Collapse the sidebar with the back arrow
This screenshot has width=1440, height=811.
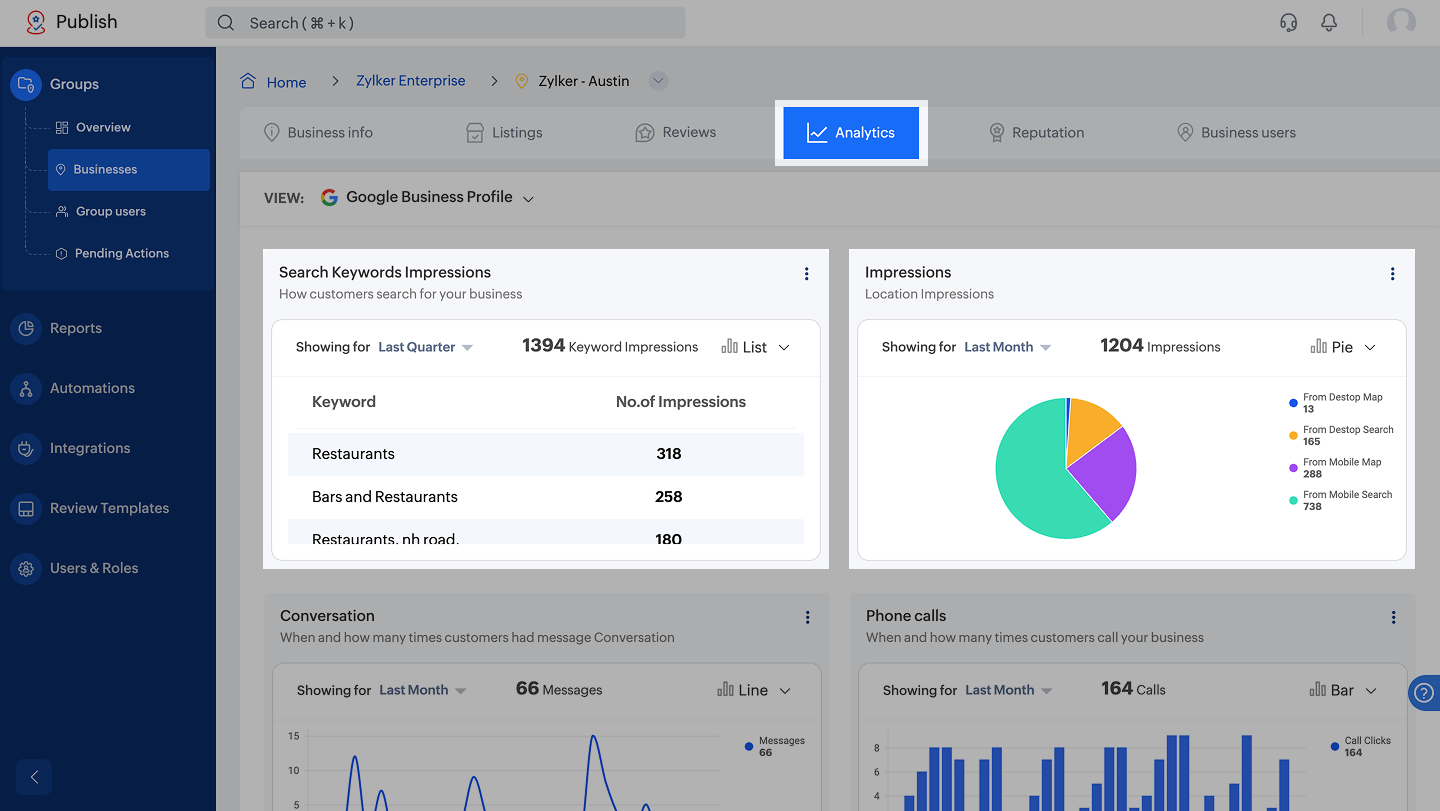point(34,777)
